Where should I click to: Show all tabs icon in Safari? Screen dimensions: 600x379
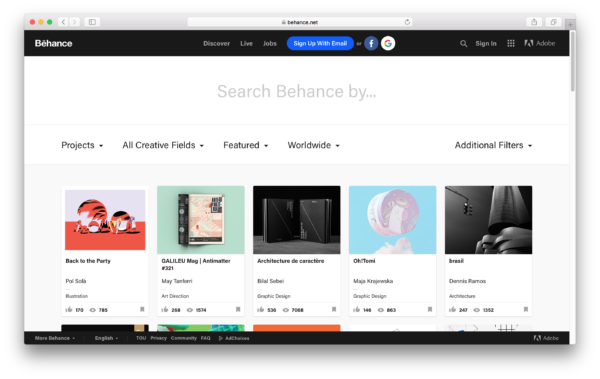pyautogui.click(x=553, y=22)
